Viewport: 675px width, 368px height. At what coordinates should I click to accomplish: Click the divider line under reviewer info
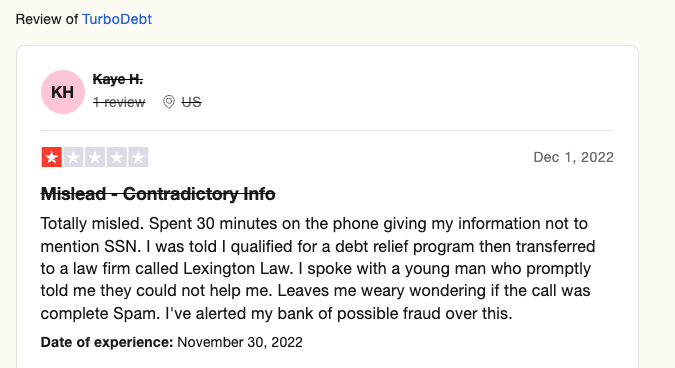(327, 130)
